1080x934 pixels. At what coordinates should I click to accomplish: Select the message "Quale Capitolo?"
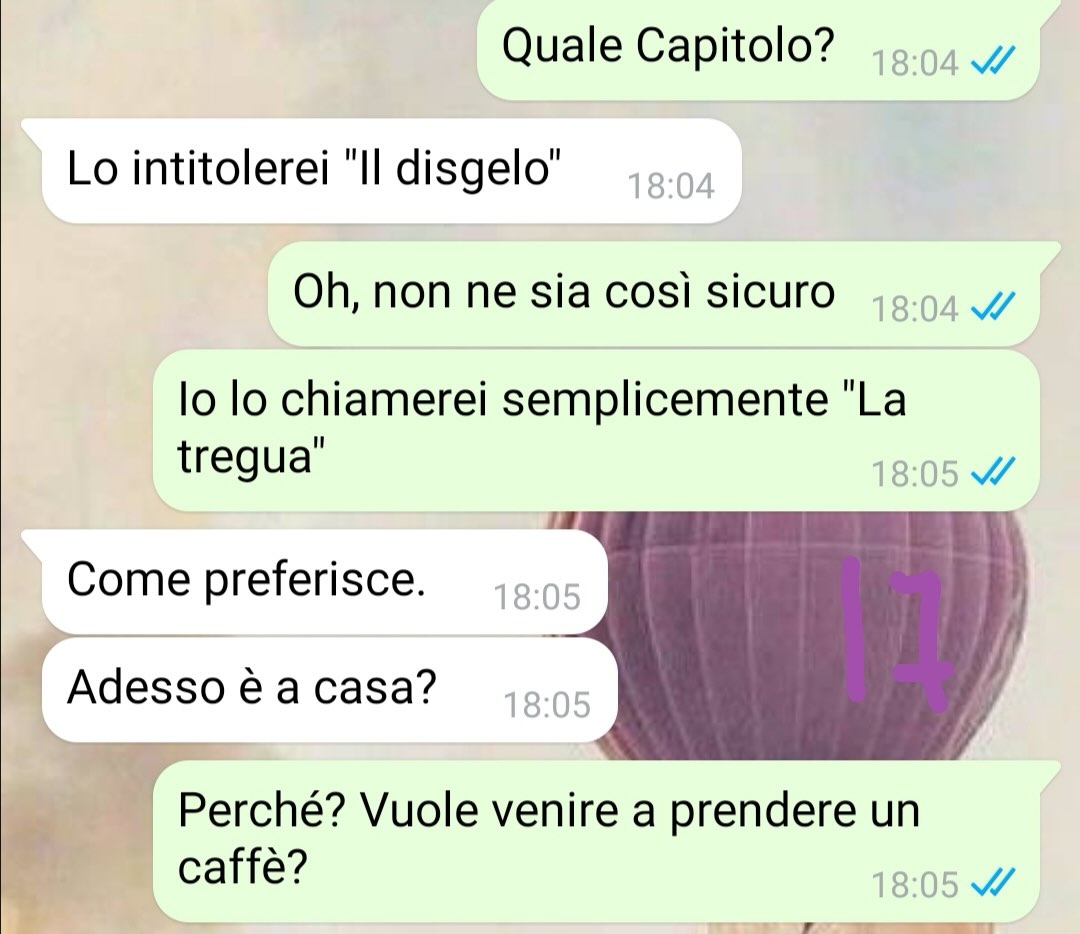coord(758,50)
